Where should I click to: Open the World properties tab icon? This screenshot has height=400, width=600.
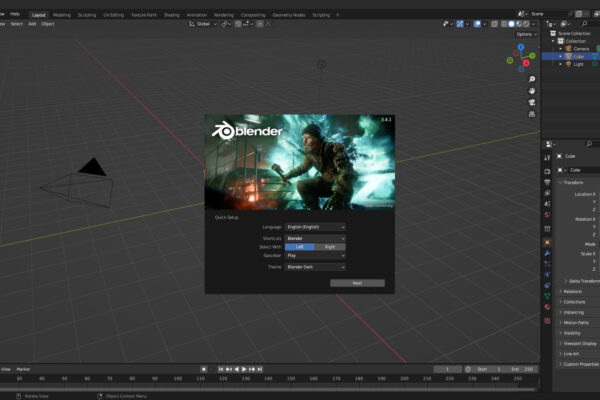(x=547, y=214)
